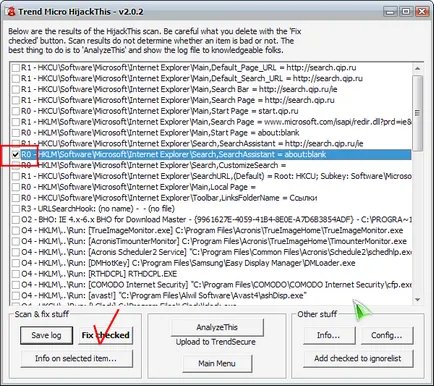The image size is (434, 386).
Task: Click the scan list scrollbar up arrow
Action: point(417,68)
